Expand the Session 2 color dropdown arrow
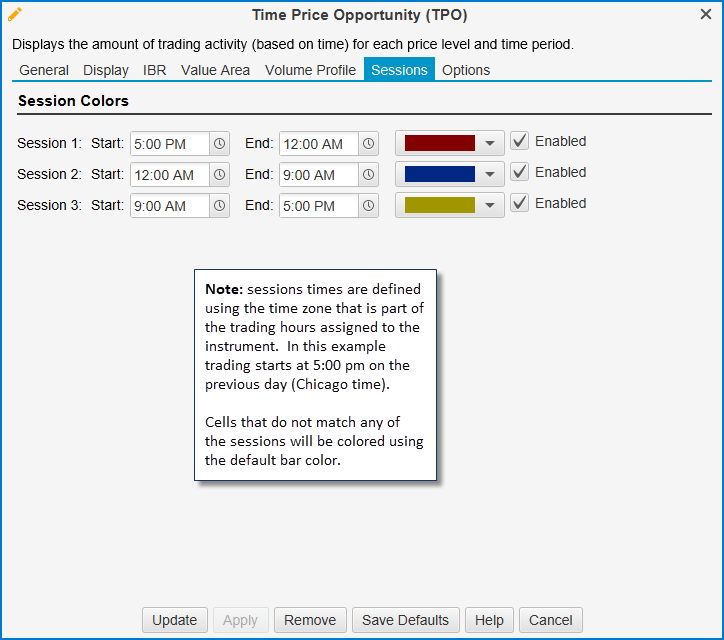 (x=489, y=175)
